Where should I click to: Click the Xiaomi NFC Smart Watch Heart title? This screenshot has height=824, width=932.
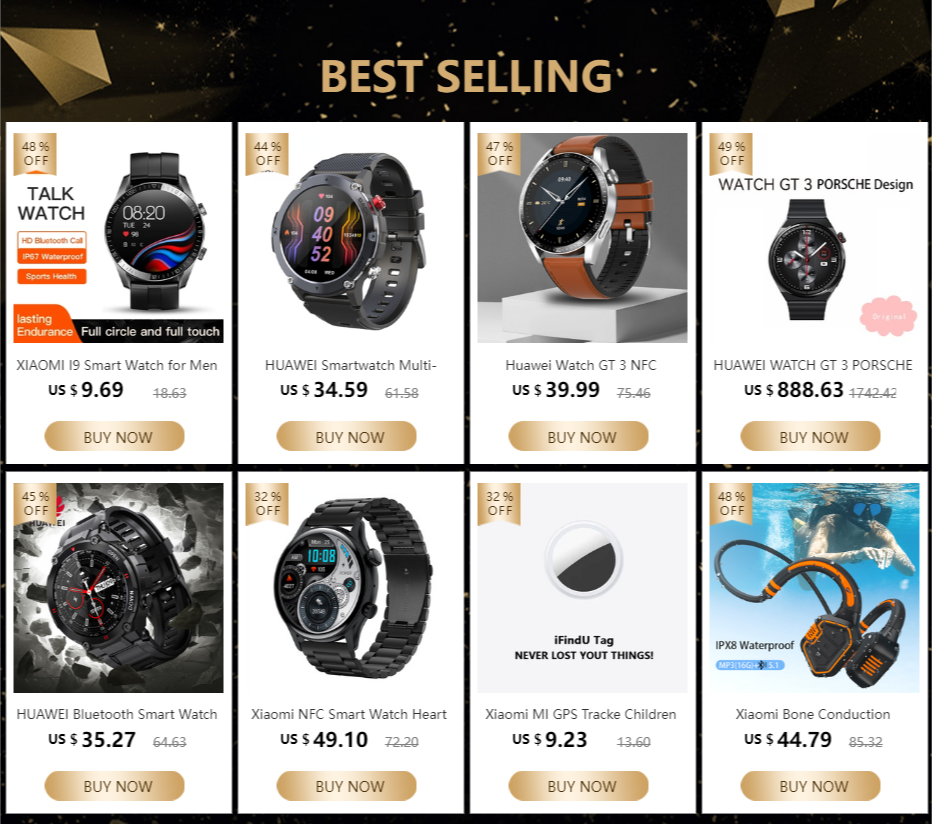click(x=348, y=714)
